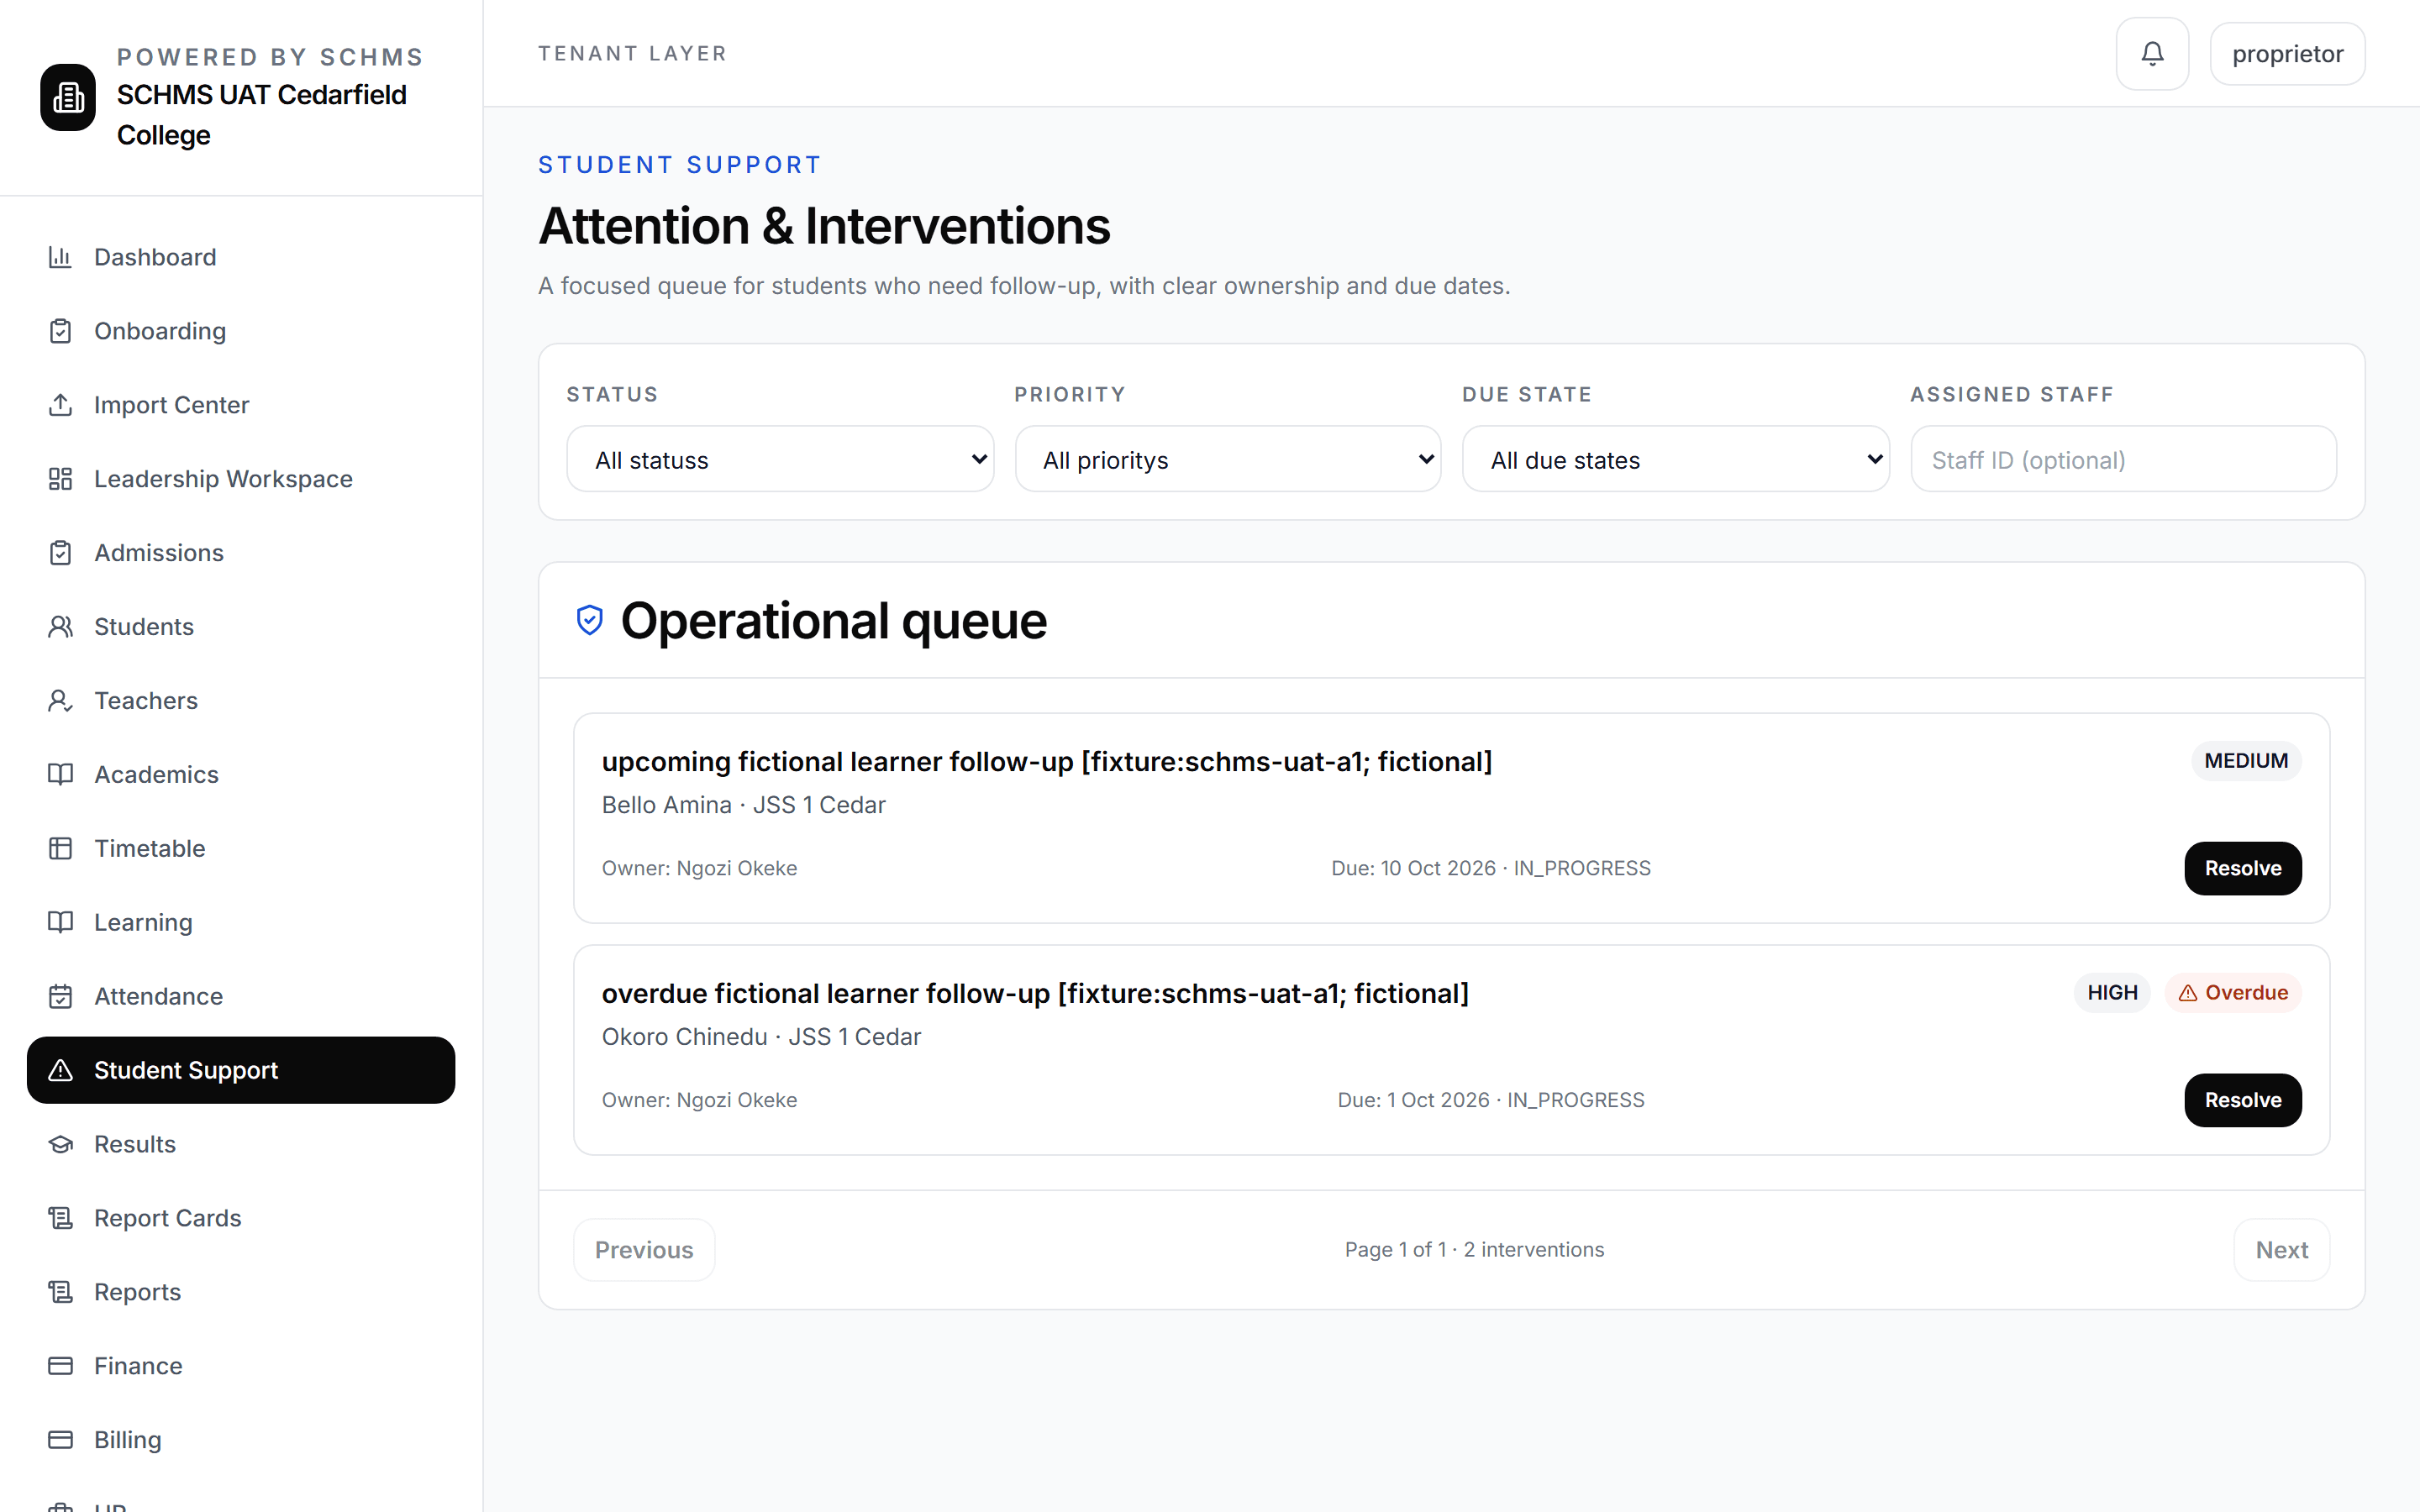The image size is (2420, 1512).
Task: Click the Import Center upload icon
Action: pyautogui.click(x=61, y=405)
